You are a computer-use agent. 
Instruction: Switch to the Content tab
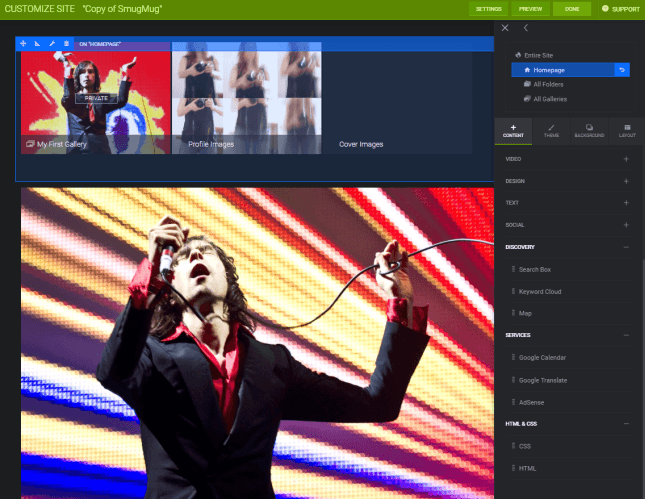click(x=513, y=131)
